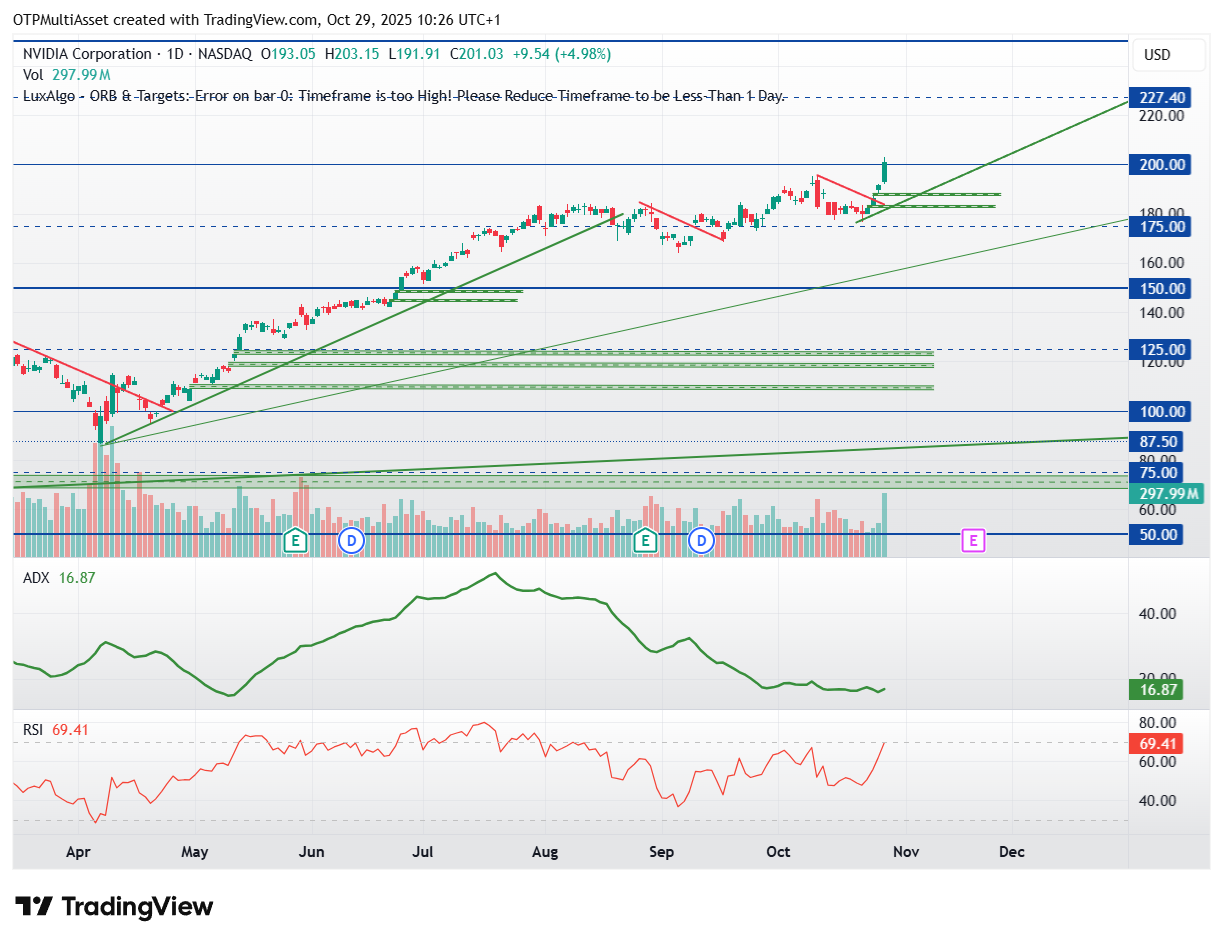Click the 227.40 price level label

pos(1156,97)
